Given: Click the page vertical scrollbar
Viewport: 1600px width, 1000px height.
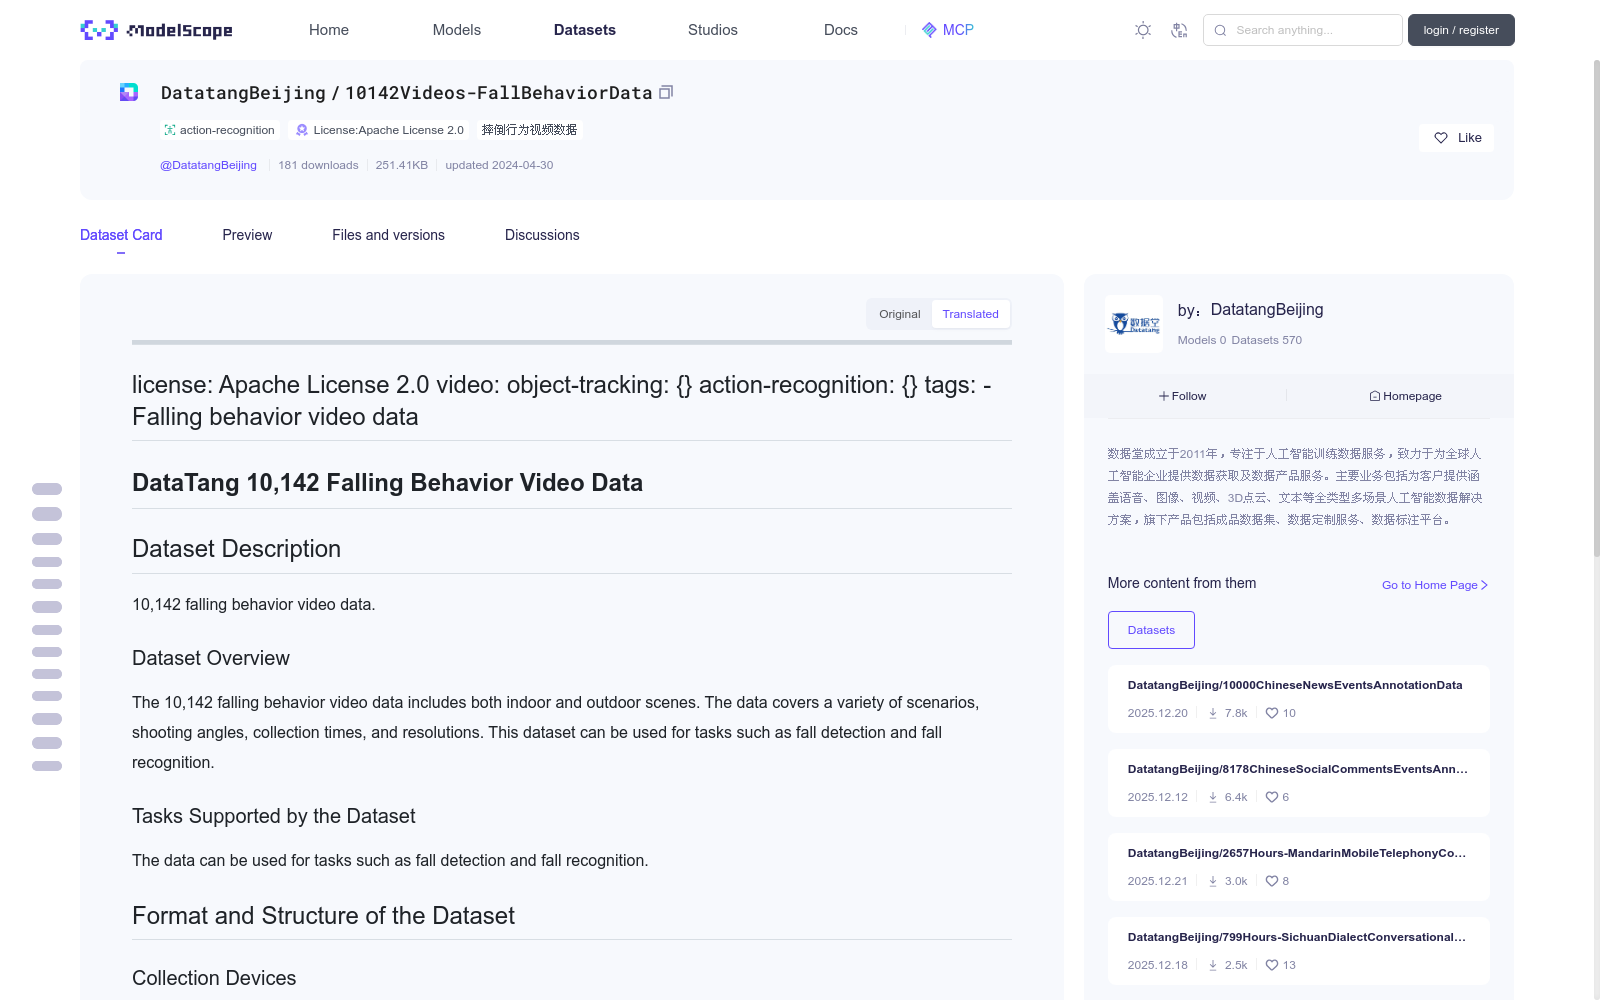Looking at the screenshot, I should click(x=1597, y=308).
